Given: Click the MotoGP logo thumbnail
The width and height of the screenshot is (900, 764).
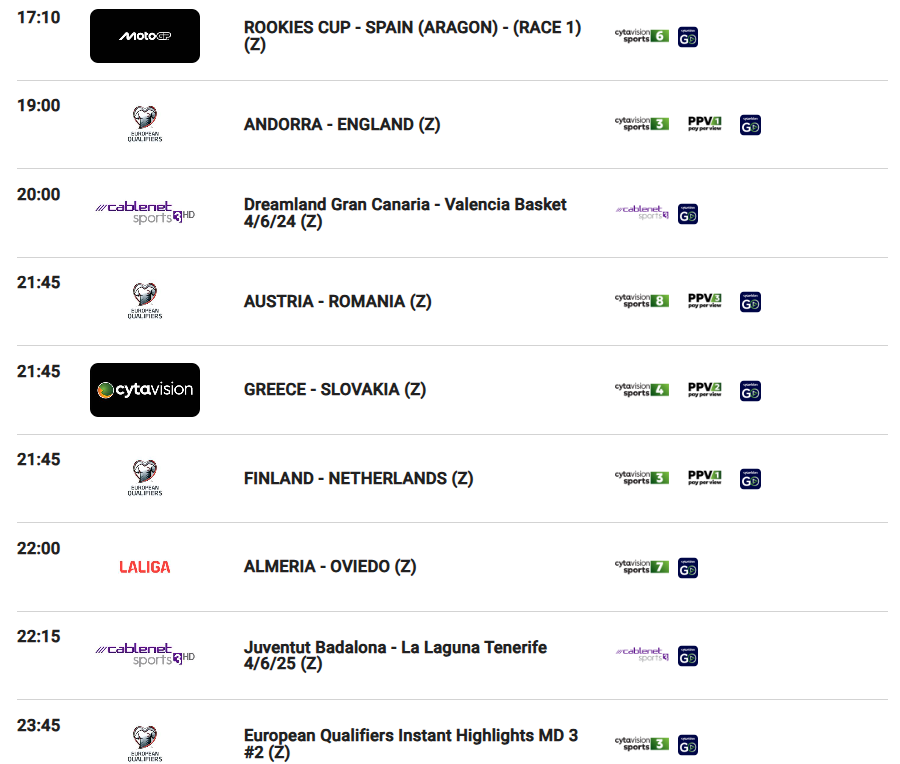Looking at the screenshot, I should 145,36.
